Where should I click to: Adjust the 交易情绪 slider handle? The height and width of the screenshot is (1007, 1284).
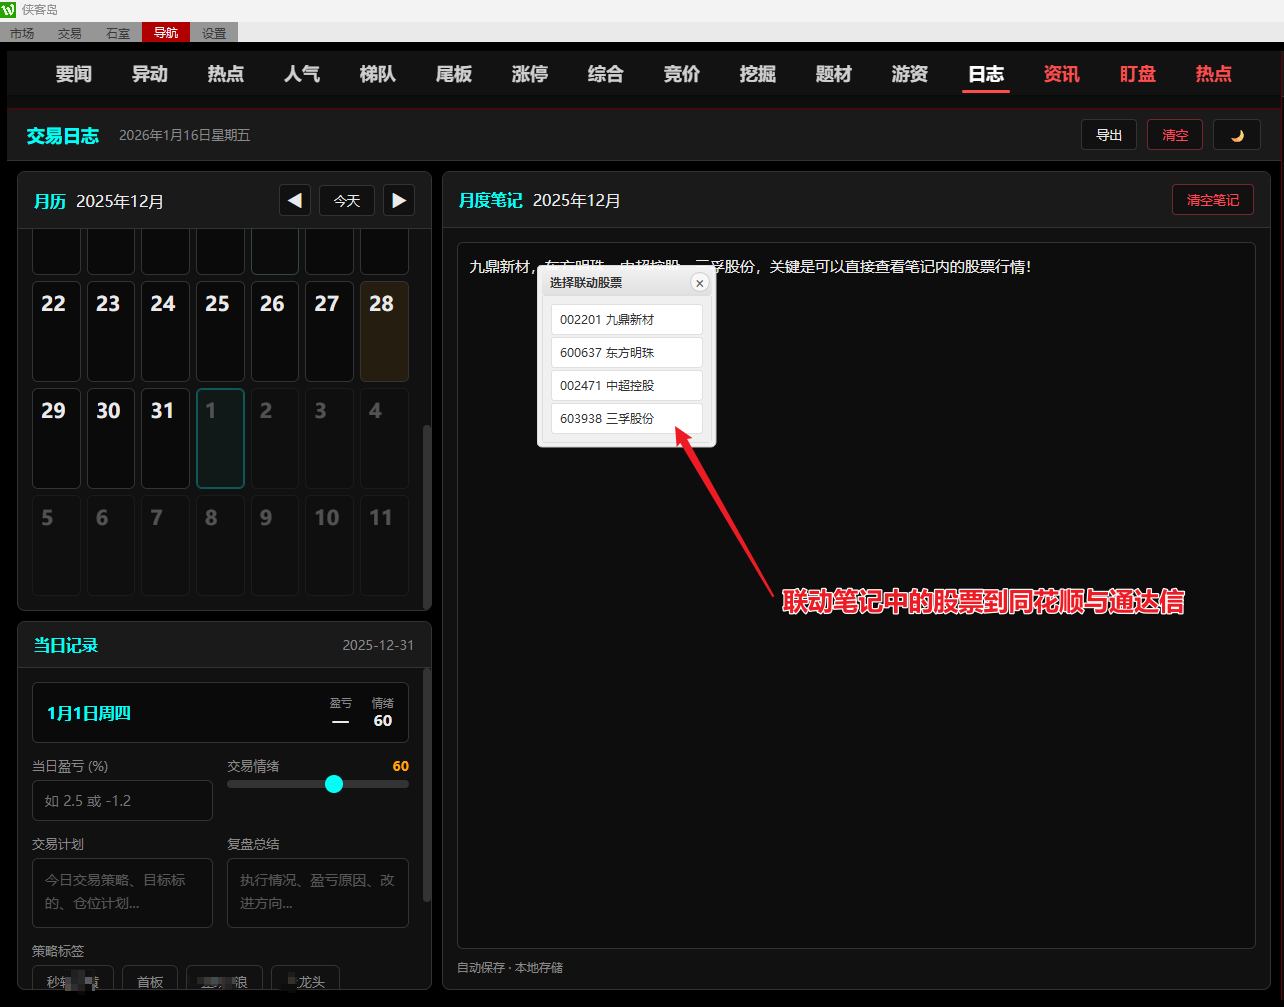click(x=334, y=784)
